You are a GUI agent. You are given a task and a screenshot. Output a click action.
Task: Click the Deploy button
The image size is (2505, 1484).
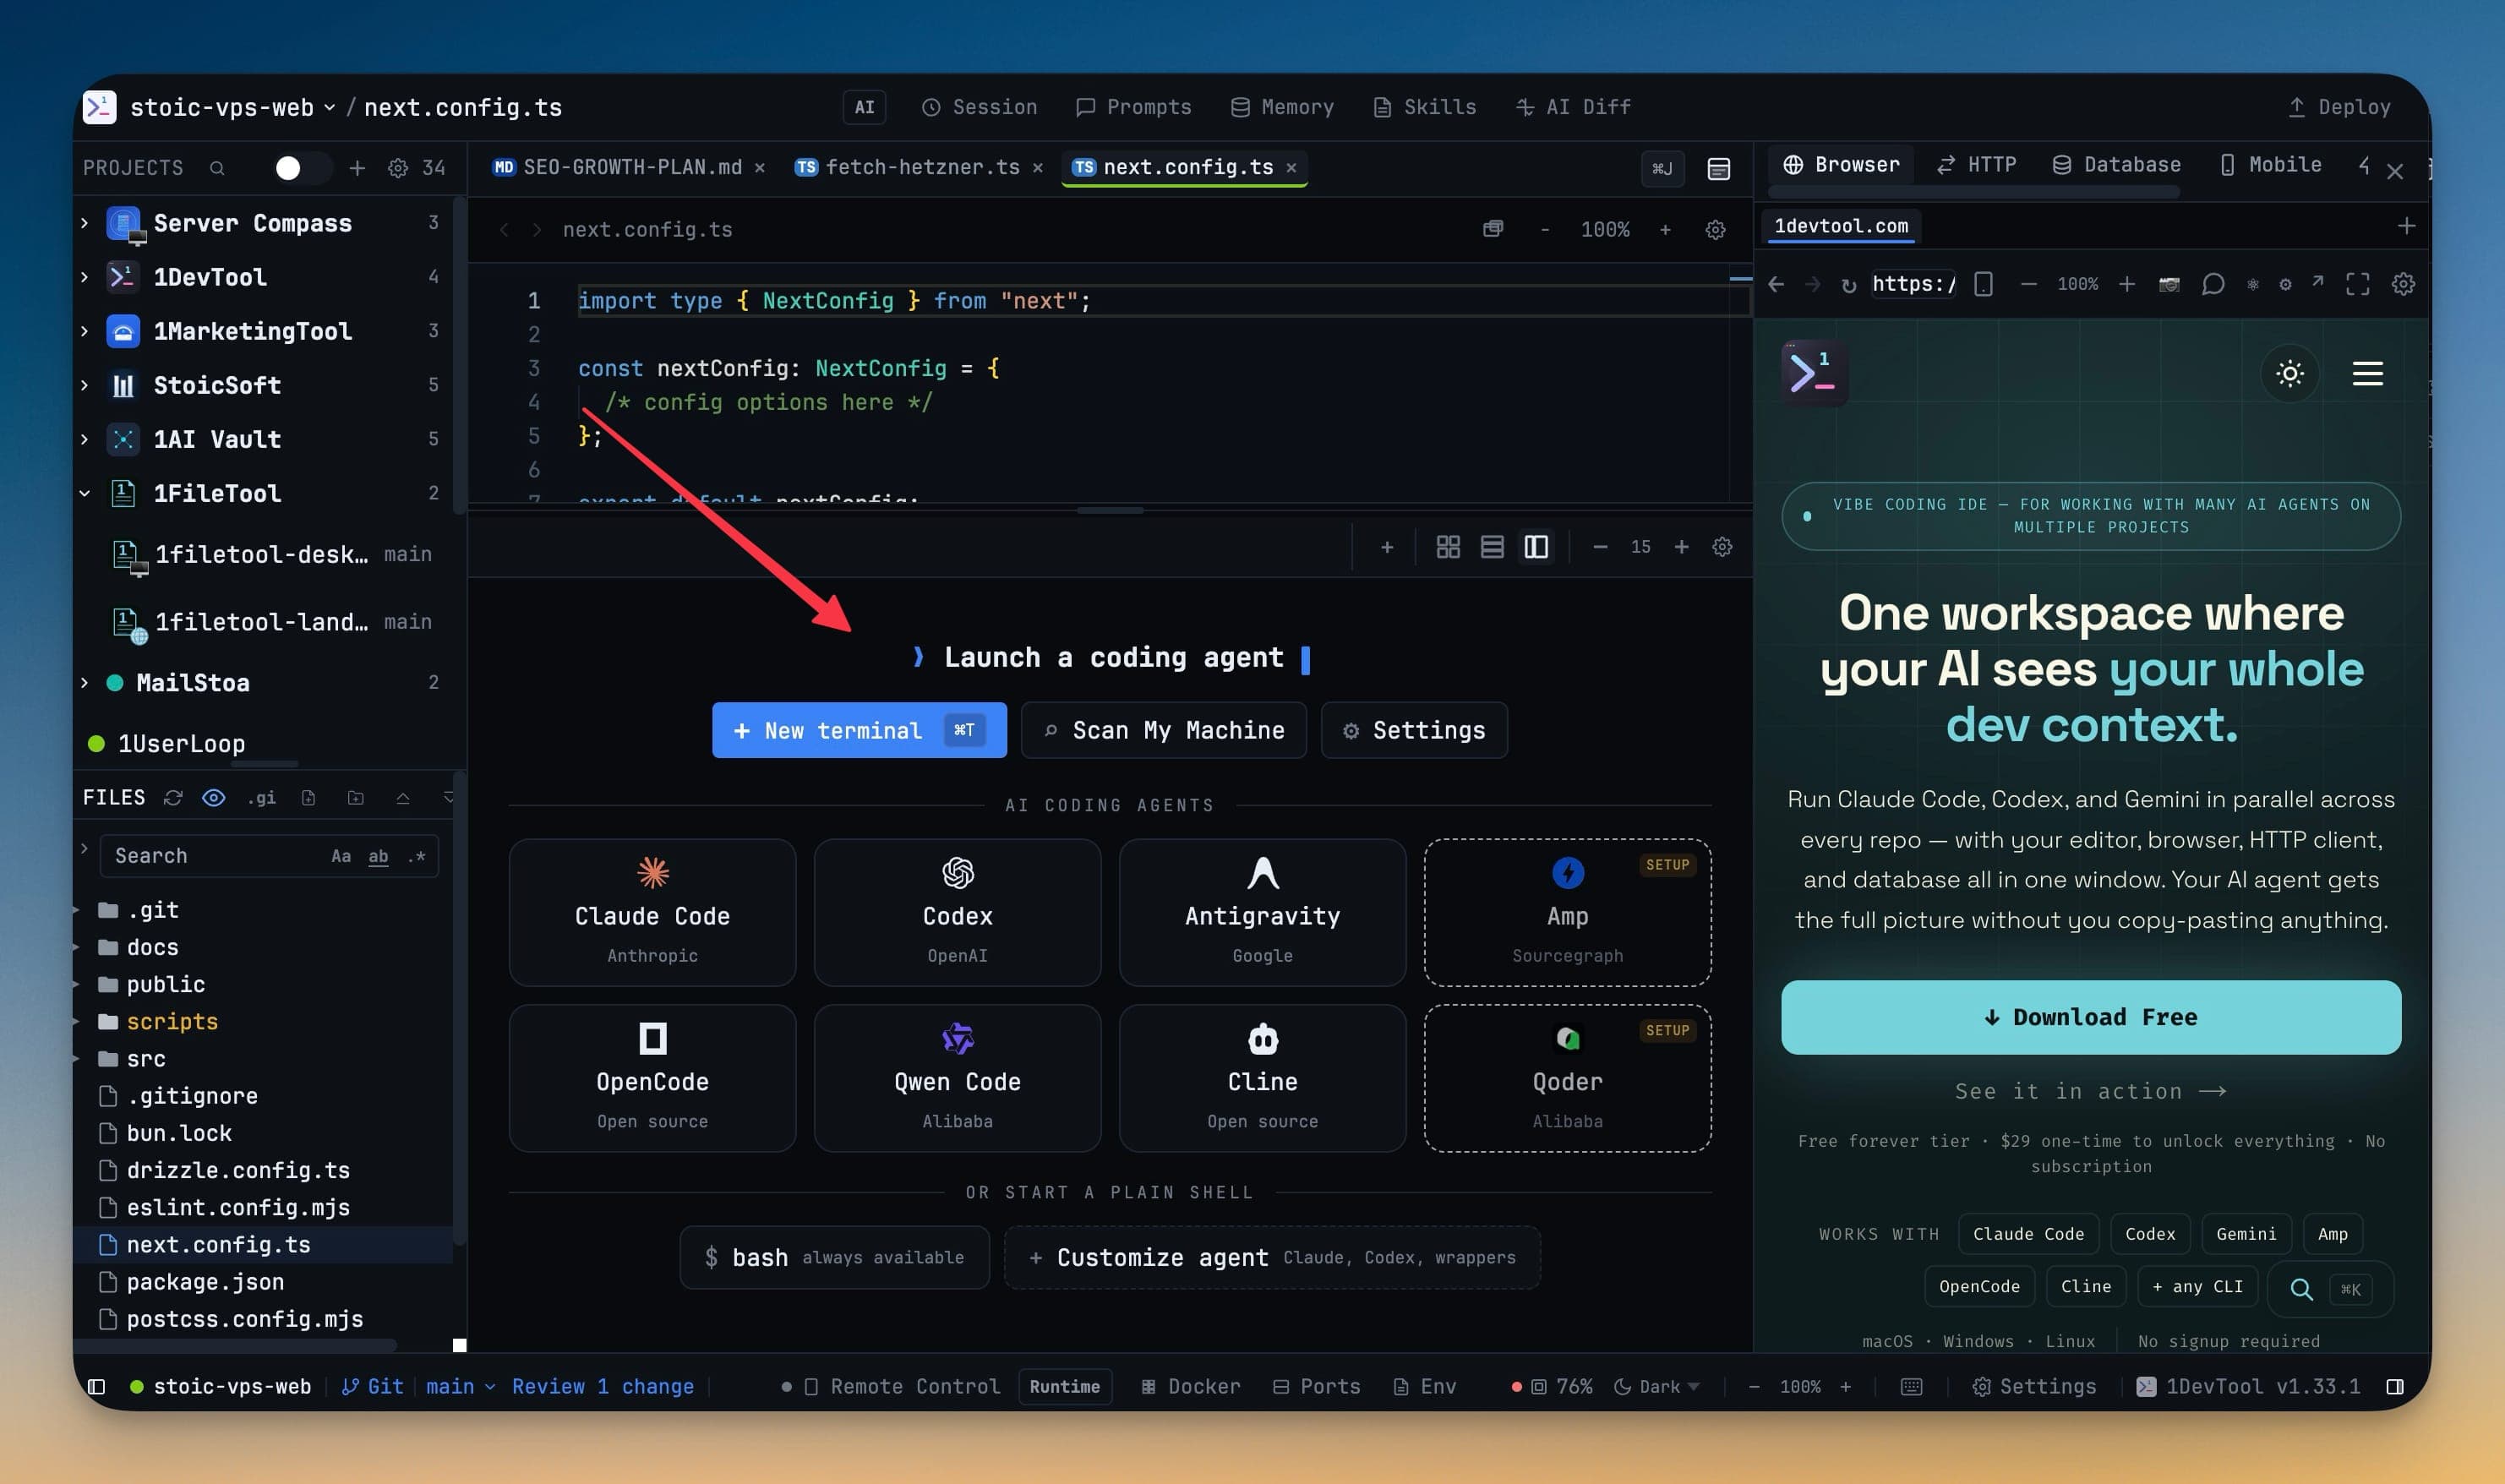(x=2339, y=107)
